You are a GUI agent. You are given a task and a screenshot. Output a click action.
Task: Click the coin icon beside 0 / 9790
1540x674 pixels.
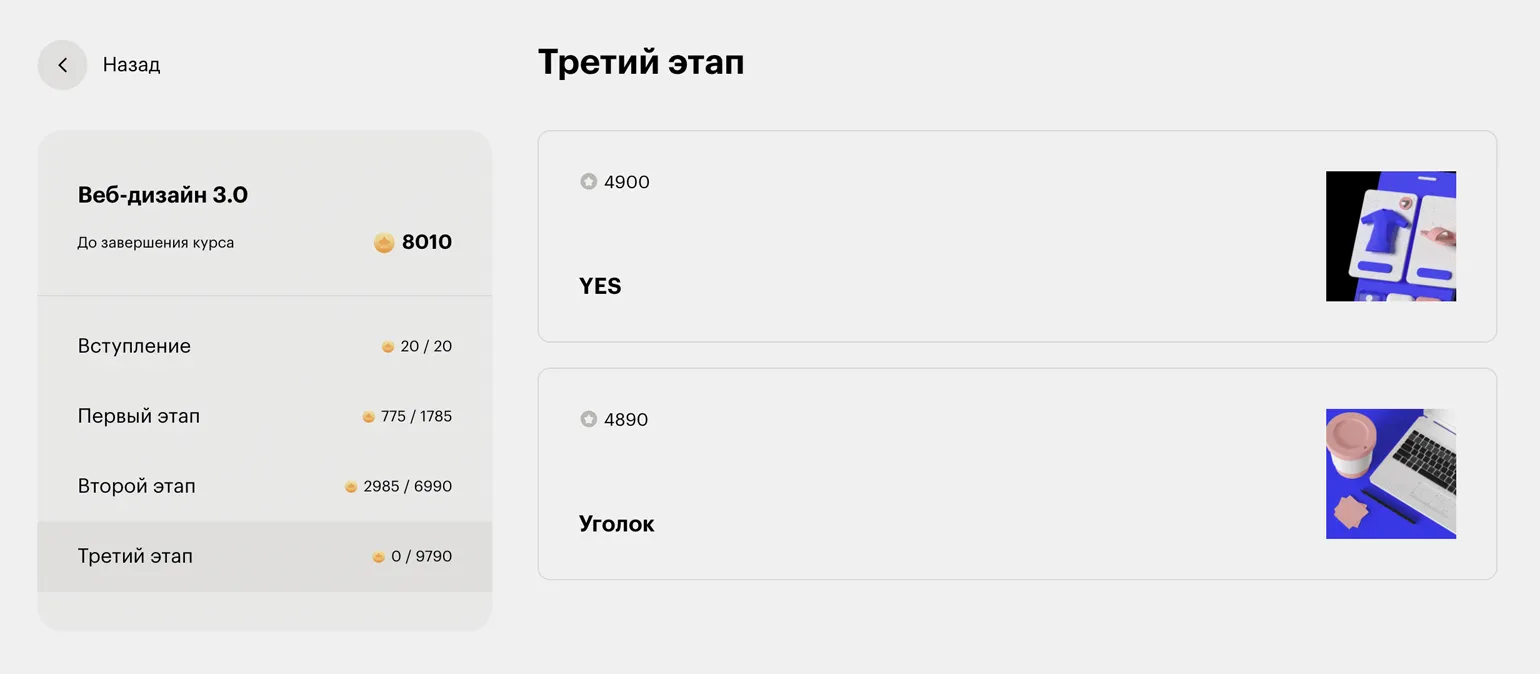[x=379, y=557]
